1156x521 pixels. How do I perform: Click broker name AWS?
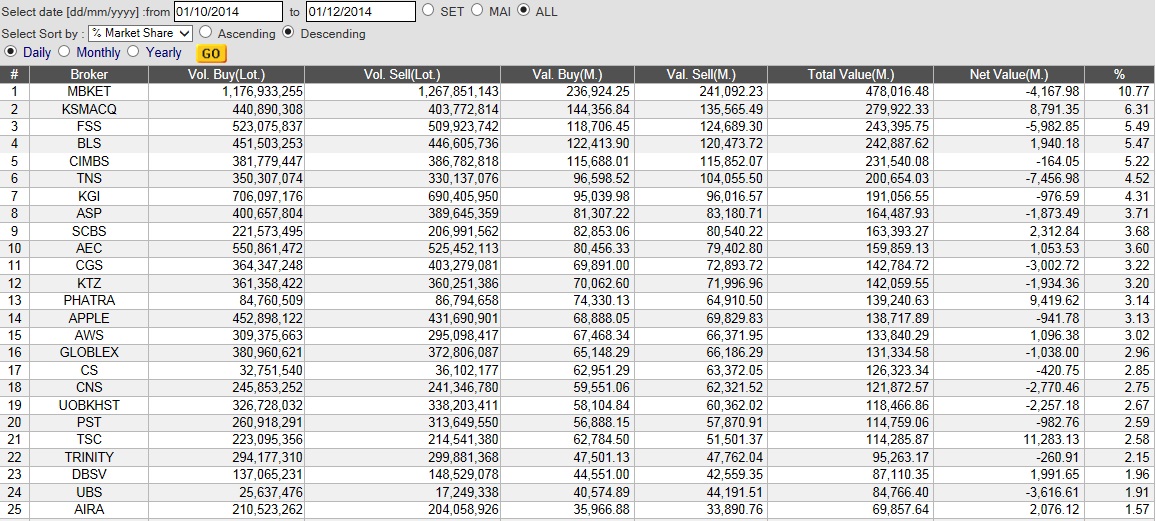89,335
